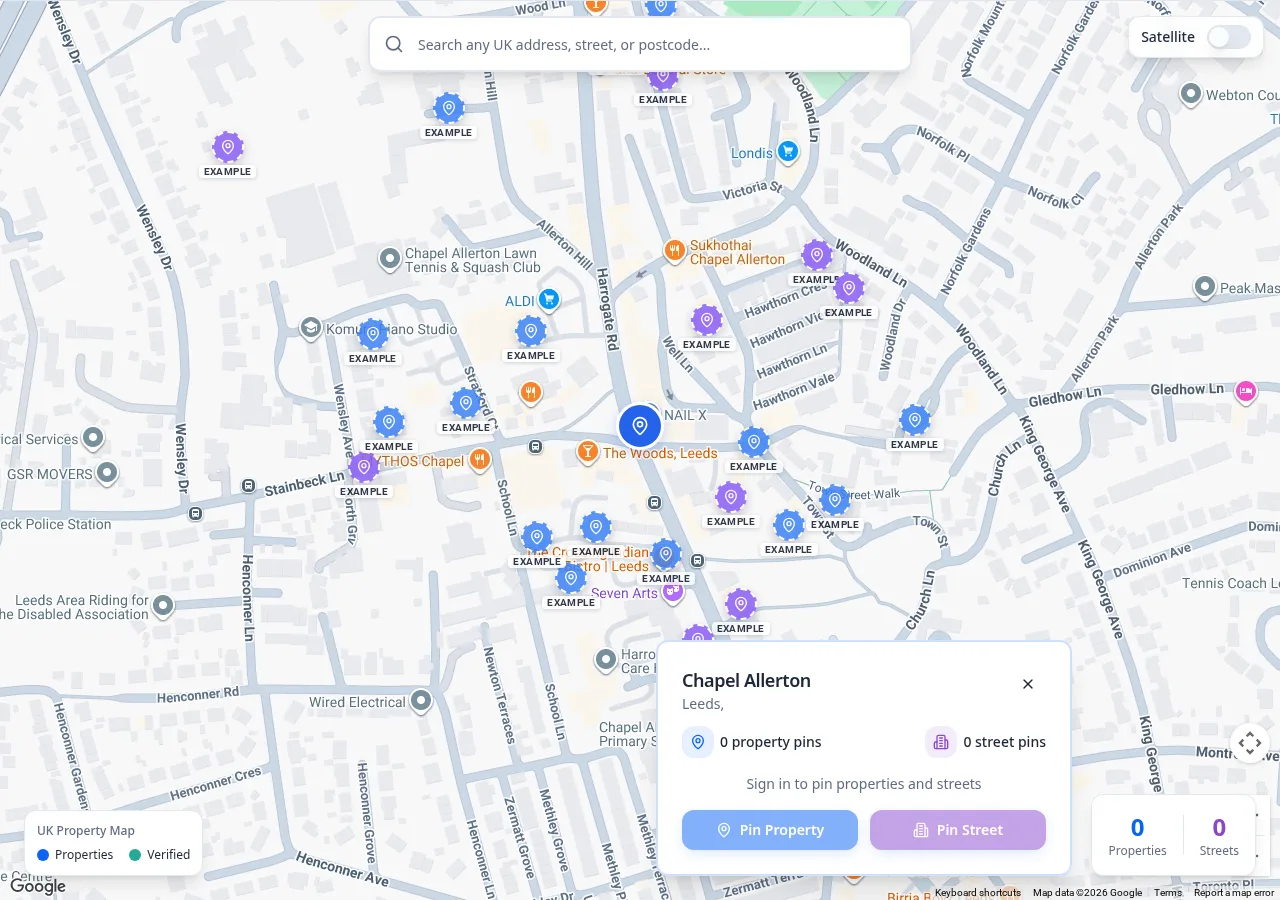Select the central dark blue location pin

[640, 426]
